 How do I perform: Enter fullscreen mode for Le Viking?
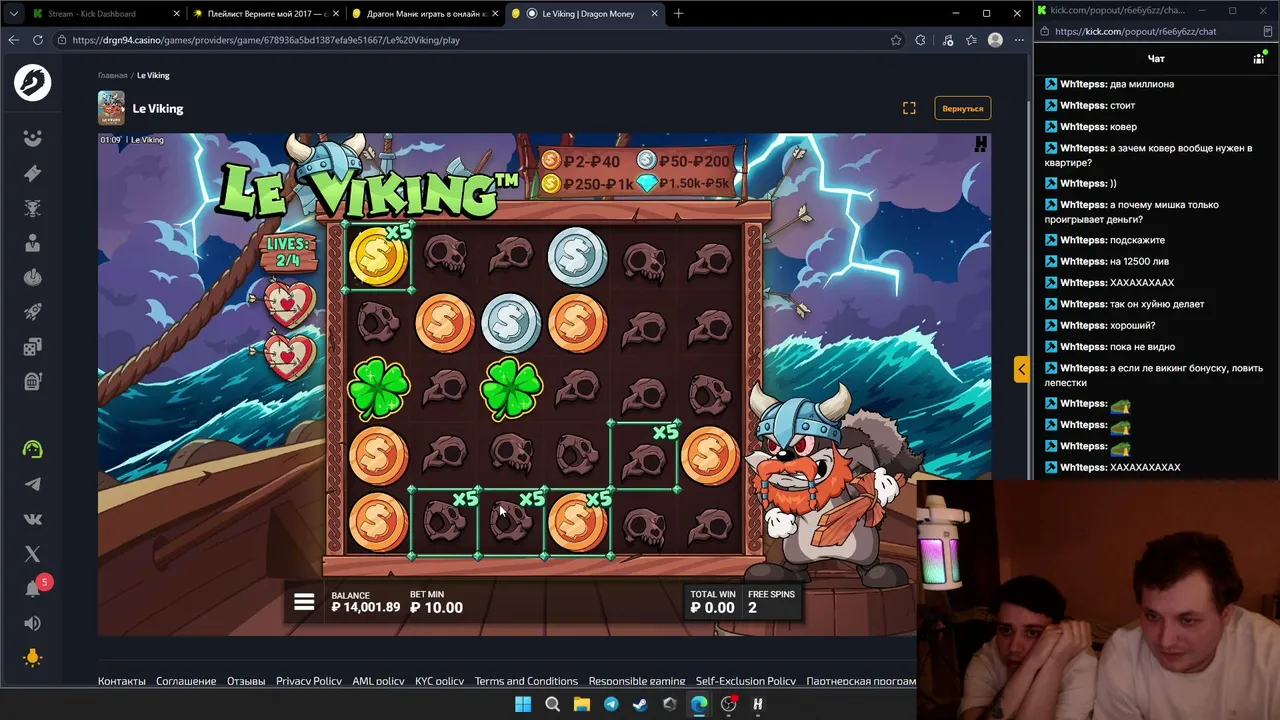[x=909, y=108]
